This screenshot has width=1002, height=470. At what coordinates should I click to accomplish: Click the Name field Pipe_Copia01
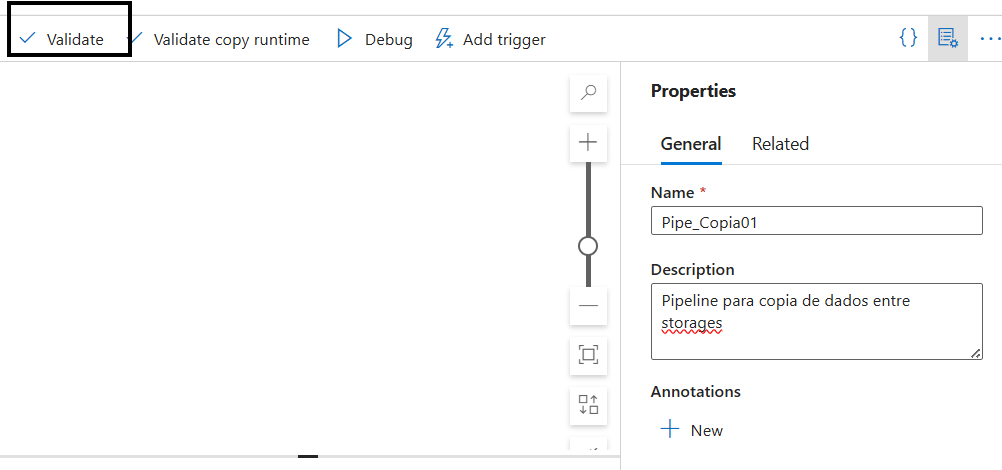816,221
